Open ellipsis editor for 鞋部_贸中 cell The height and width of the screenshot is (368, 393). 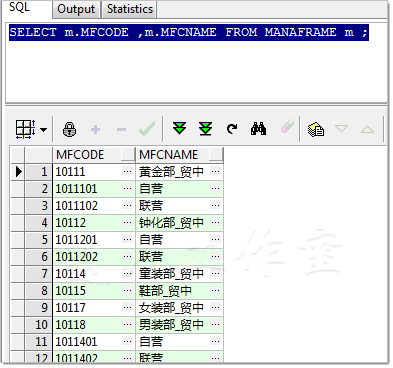click(x=216, y=291)
